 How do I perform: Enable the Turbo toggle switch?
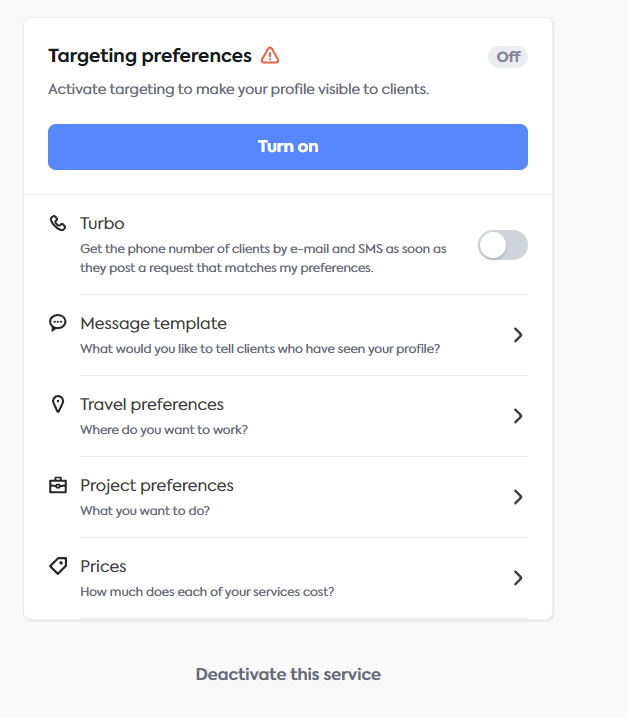click(x=502, y=245)
